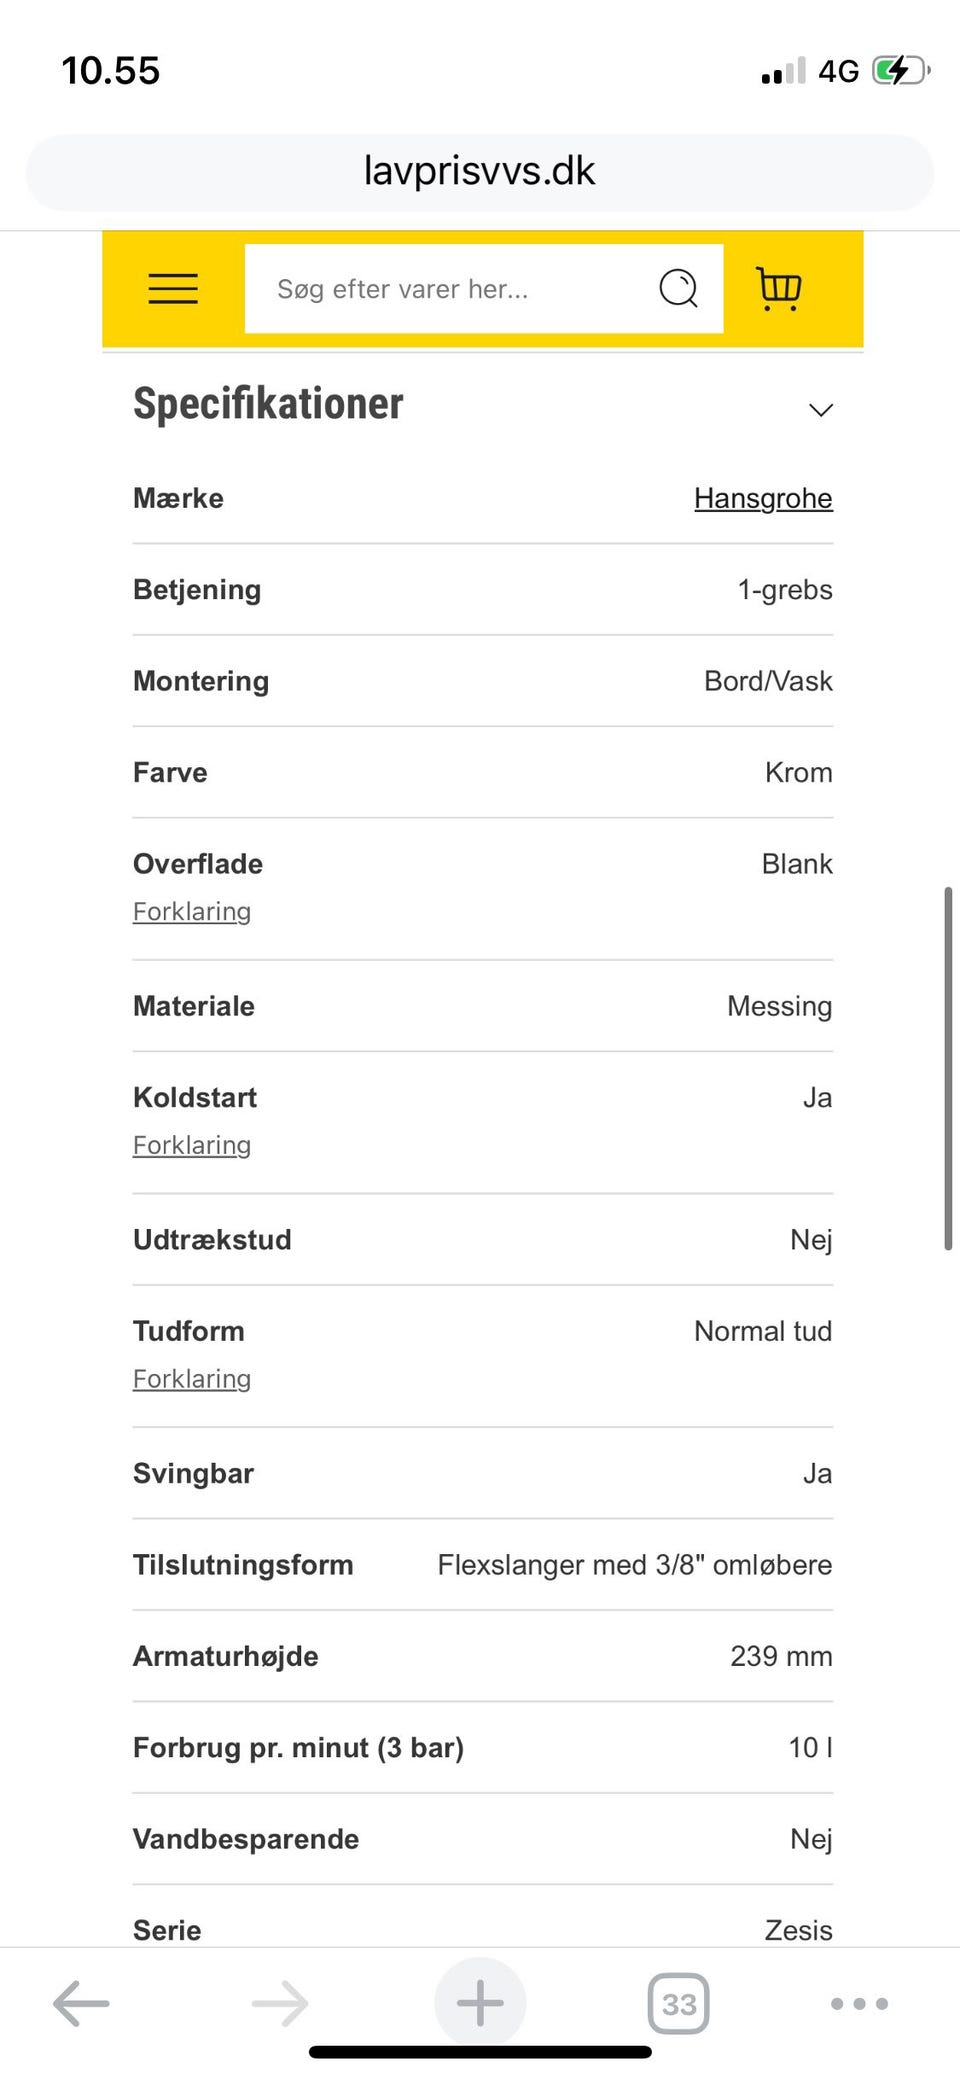Open the shopping cart
The width and height of the screenshot is (960, 2079).
coord(778,288)
